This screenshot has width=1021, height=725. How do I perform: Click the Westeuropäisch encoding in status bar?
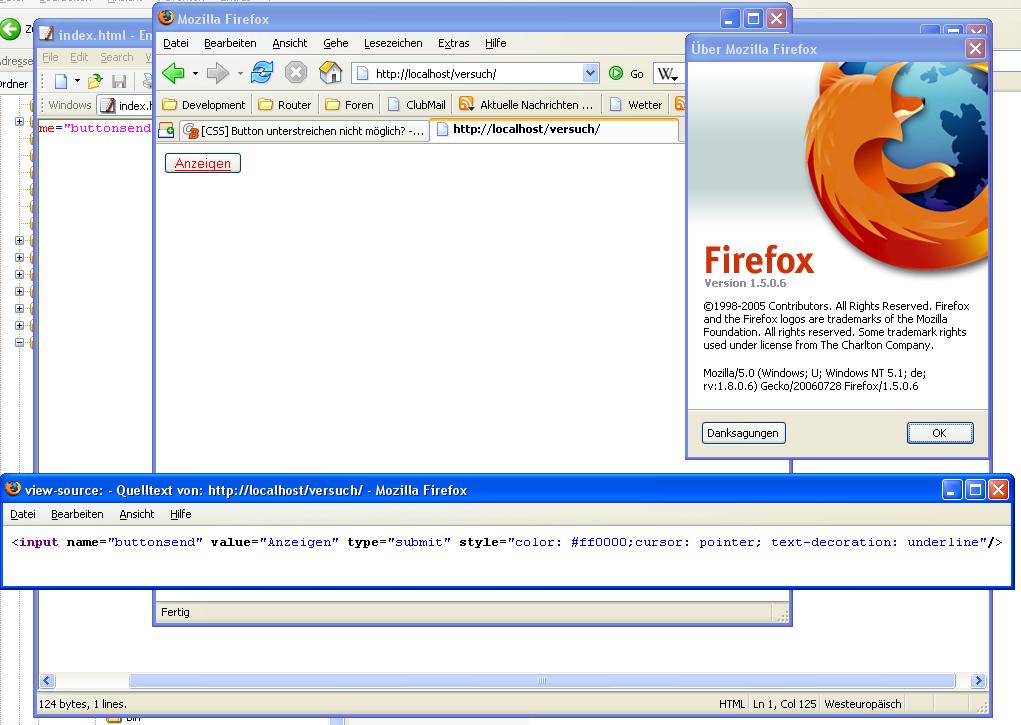point(863,704)
